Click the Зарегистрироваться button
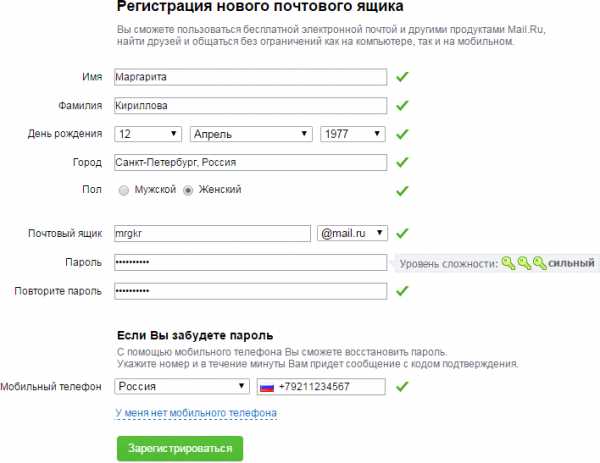 coord(180,448)
